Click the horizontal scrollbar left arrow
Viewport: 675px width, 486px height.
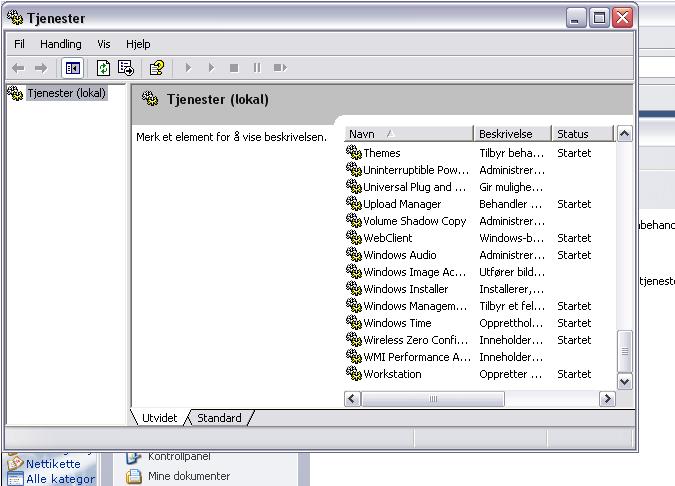tap(352, 399)
